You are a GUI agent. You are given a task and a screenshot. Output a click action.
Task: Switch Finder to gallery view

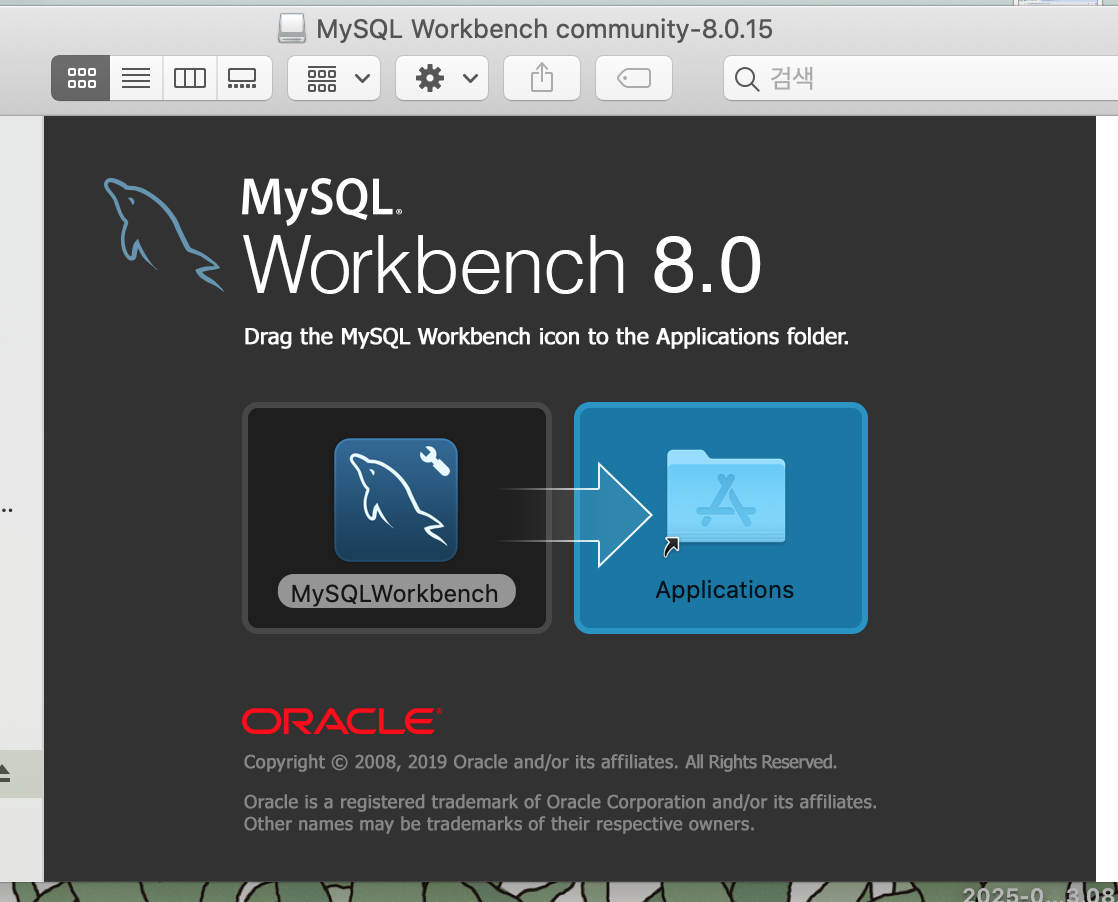point(243,78)
